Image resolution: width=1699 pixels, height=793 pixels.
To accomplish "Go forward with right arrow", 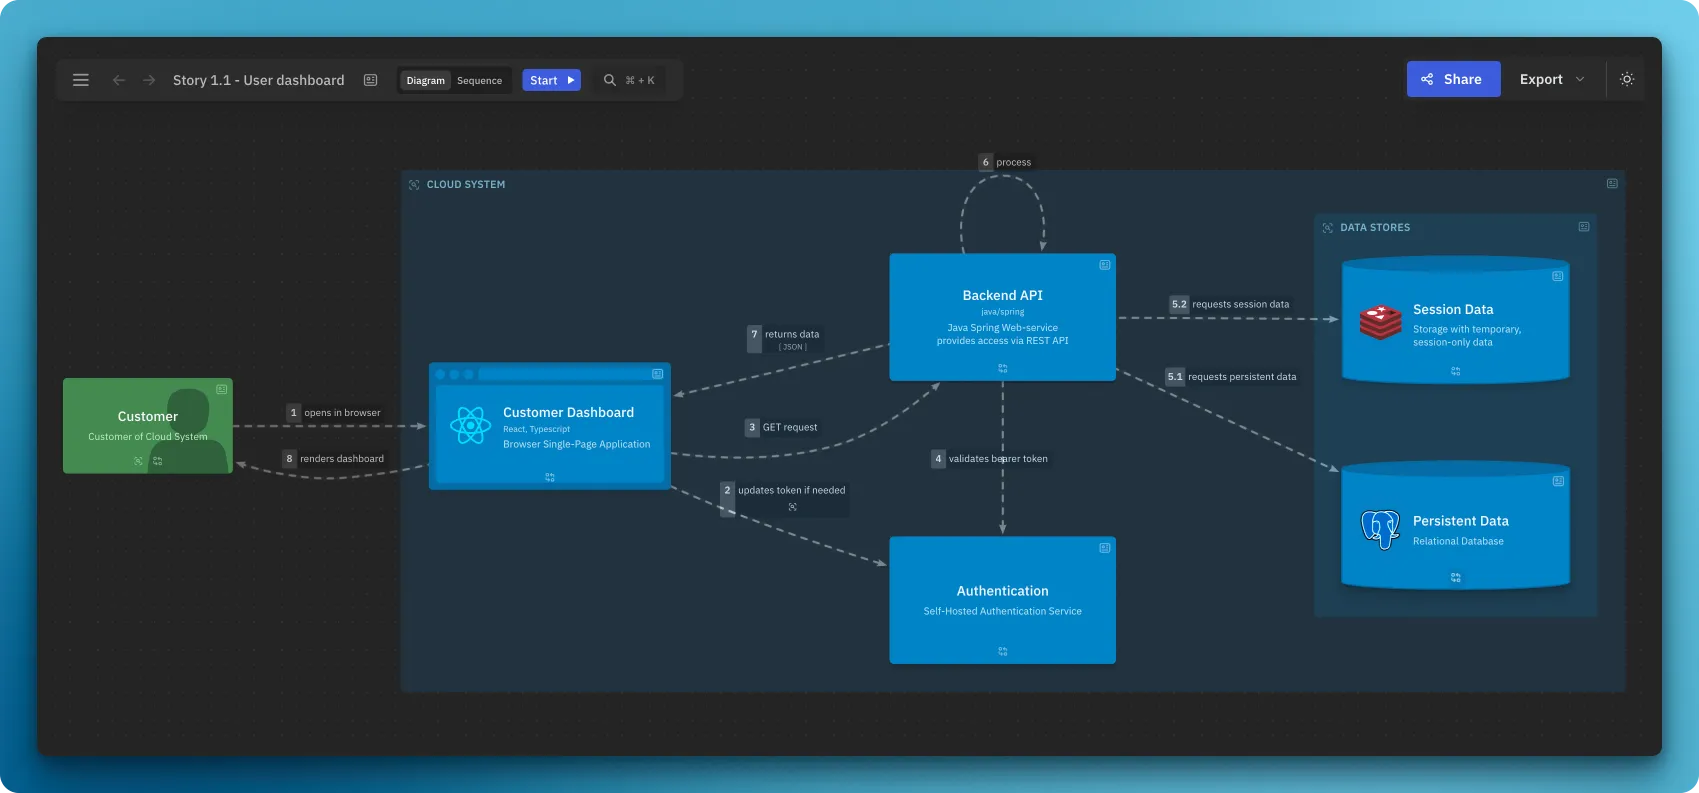I will point(149,80).
